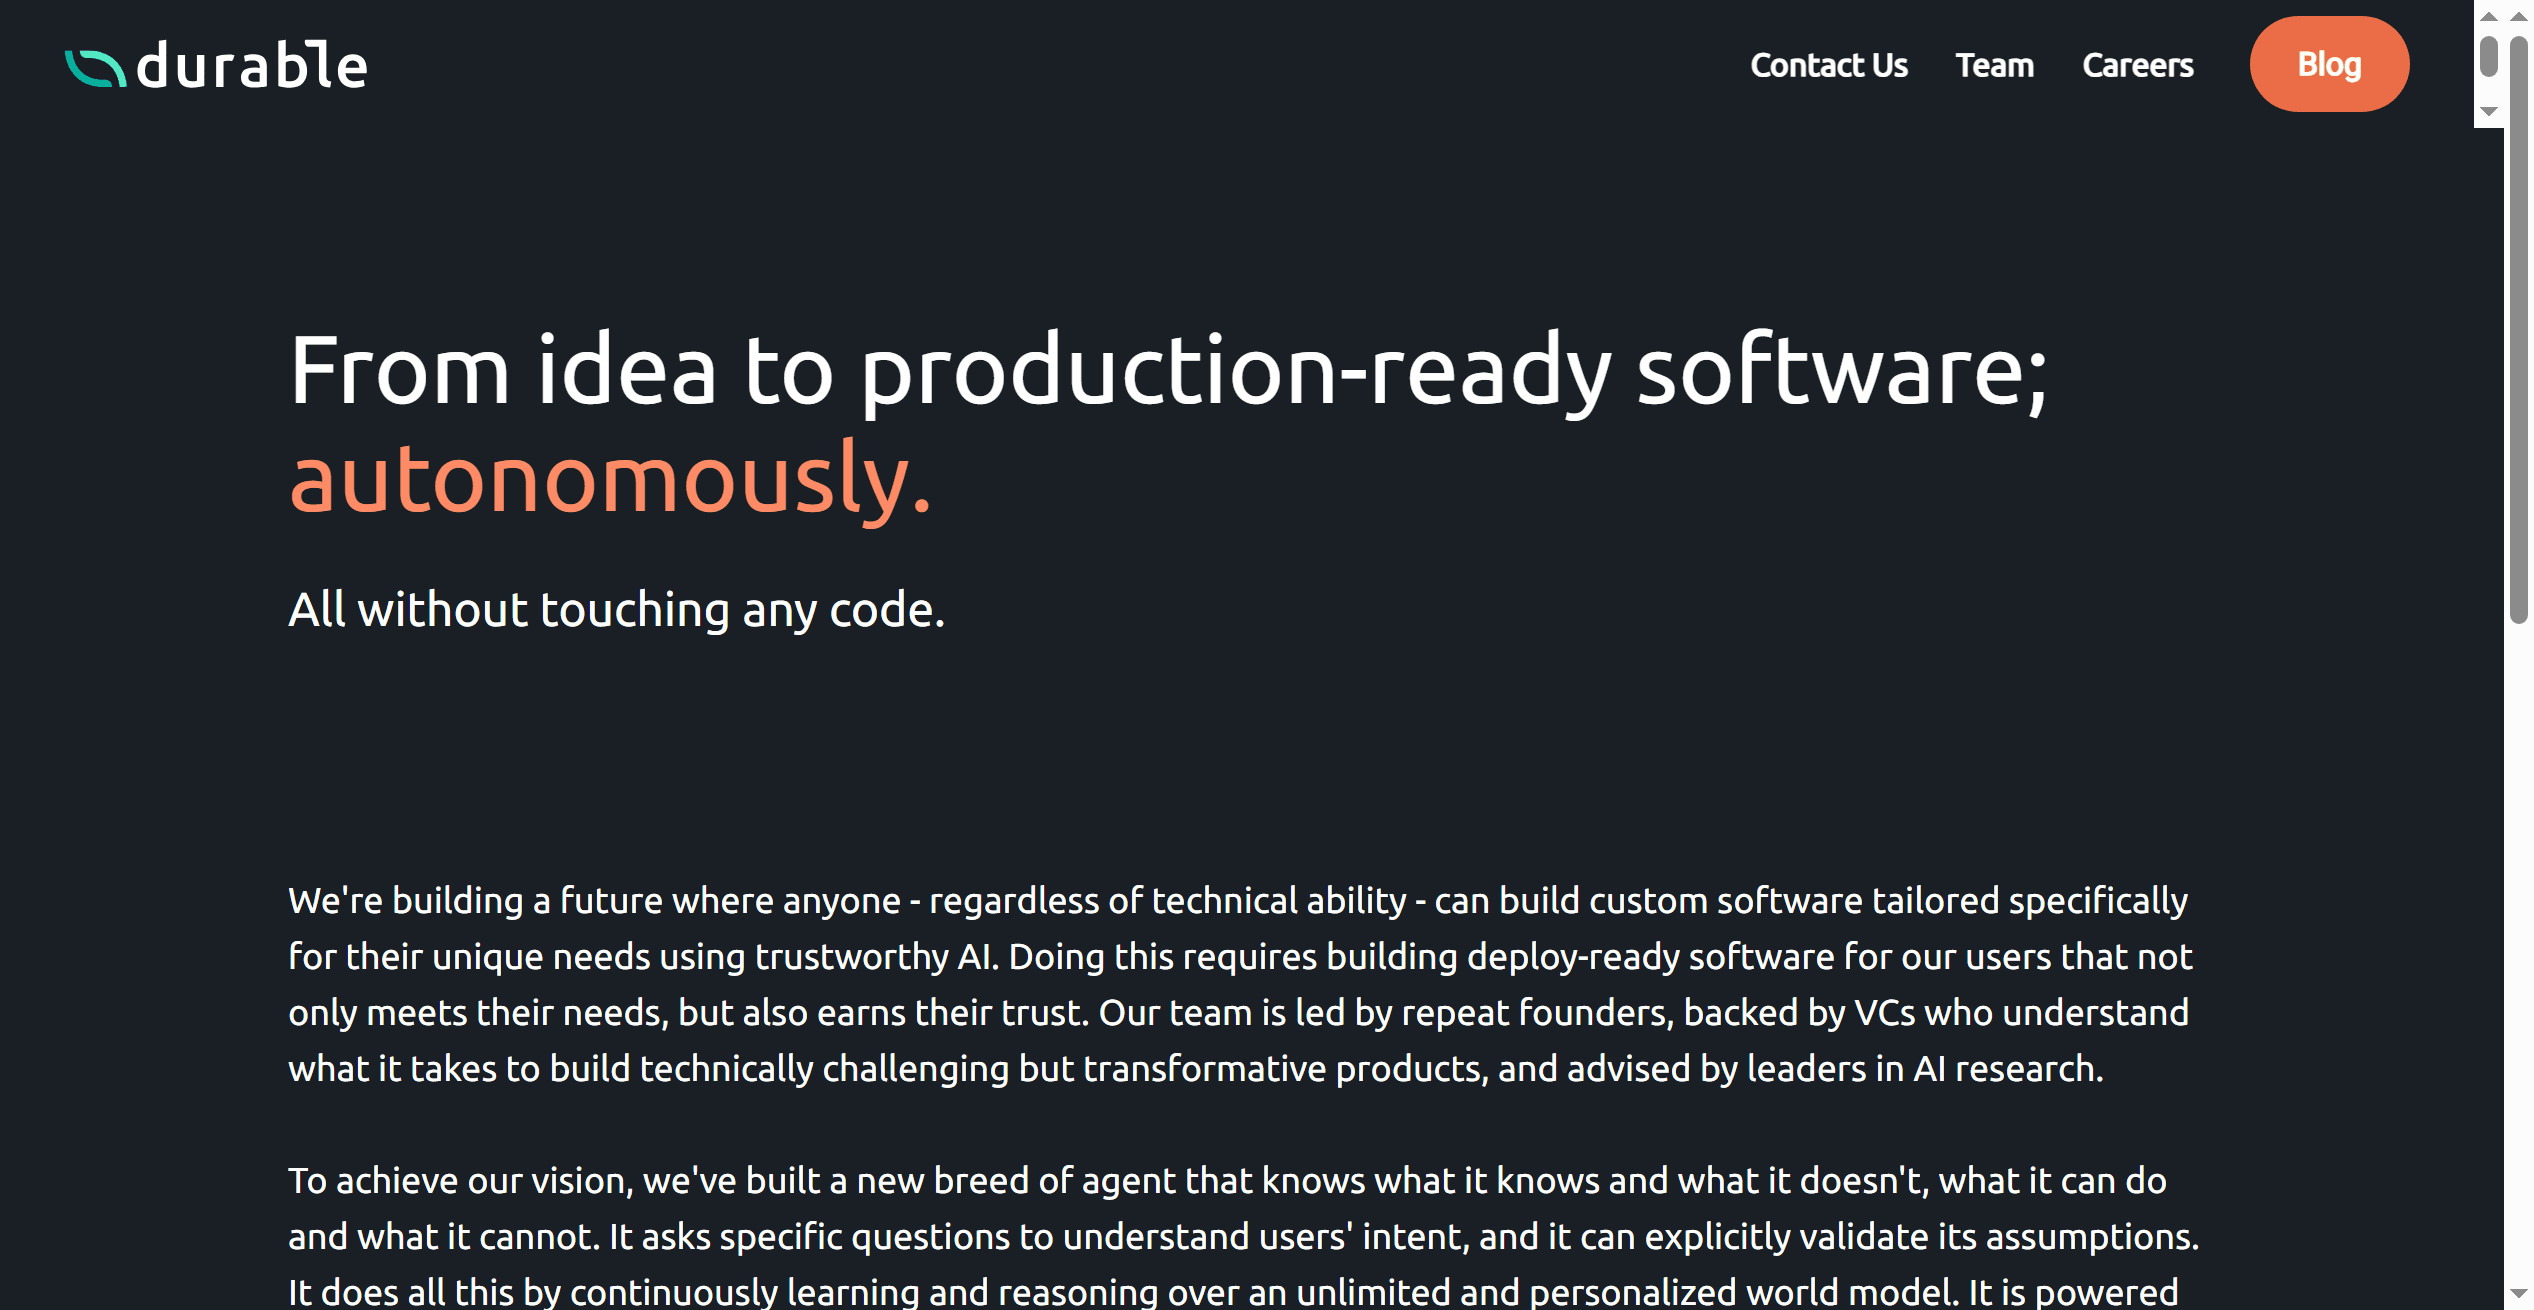This screenshot has width=2534, height=1310.
Task: Go to the Team page
Action: pyautogui.click(x=1994, y=65)
